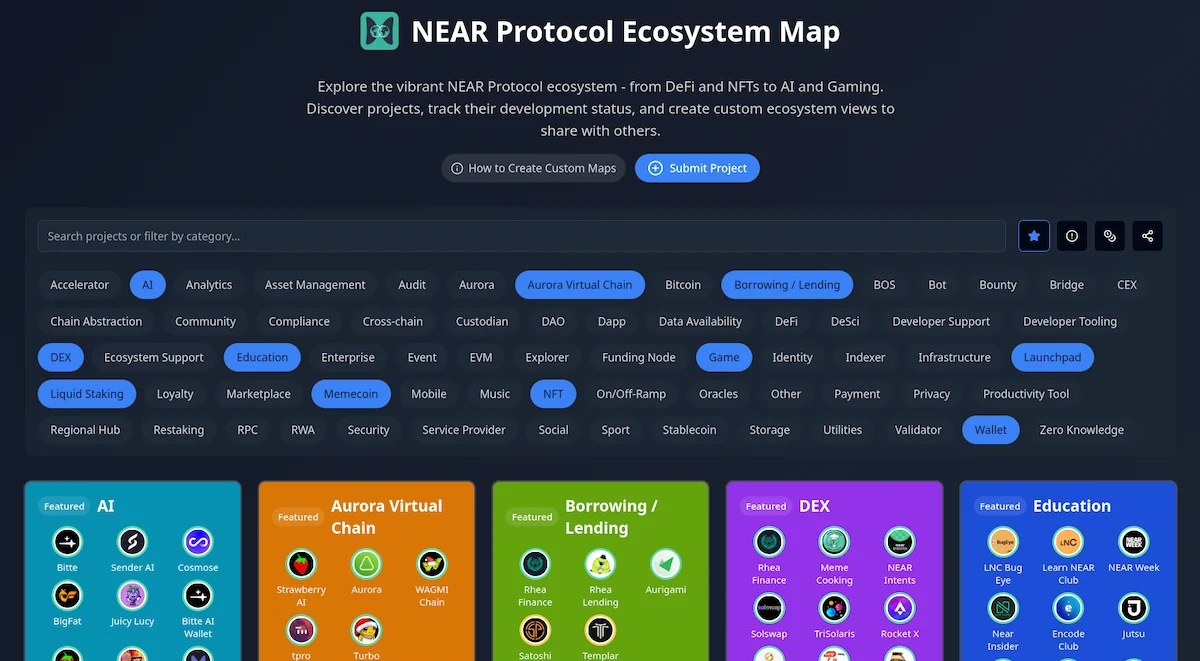Image resolution: width=1200 pixels, height=661 pixels.
Task: Open How to Create Custom Maps
Action: (533, 168)
